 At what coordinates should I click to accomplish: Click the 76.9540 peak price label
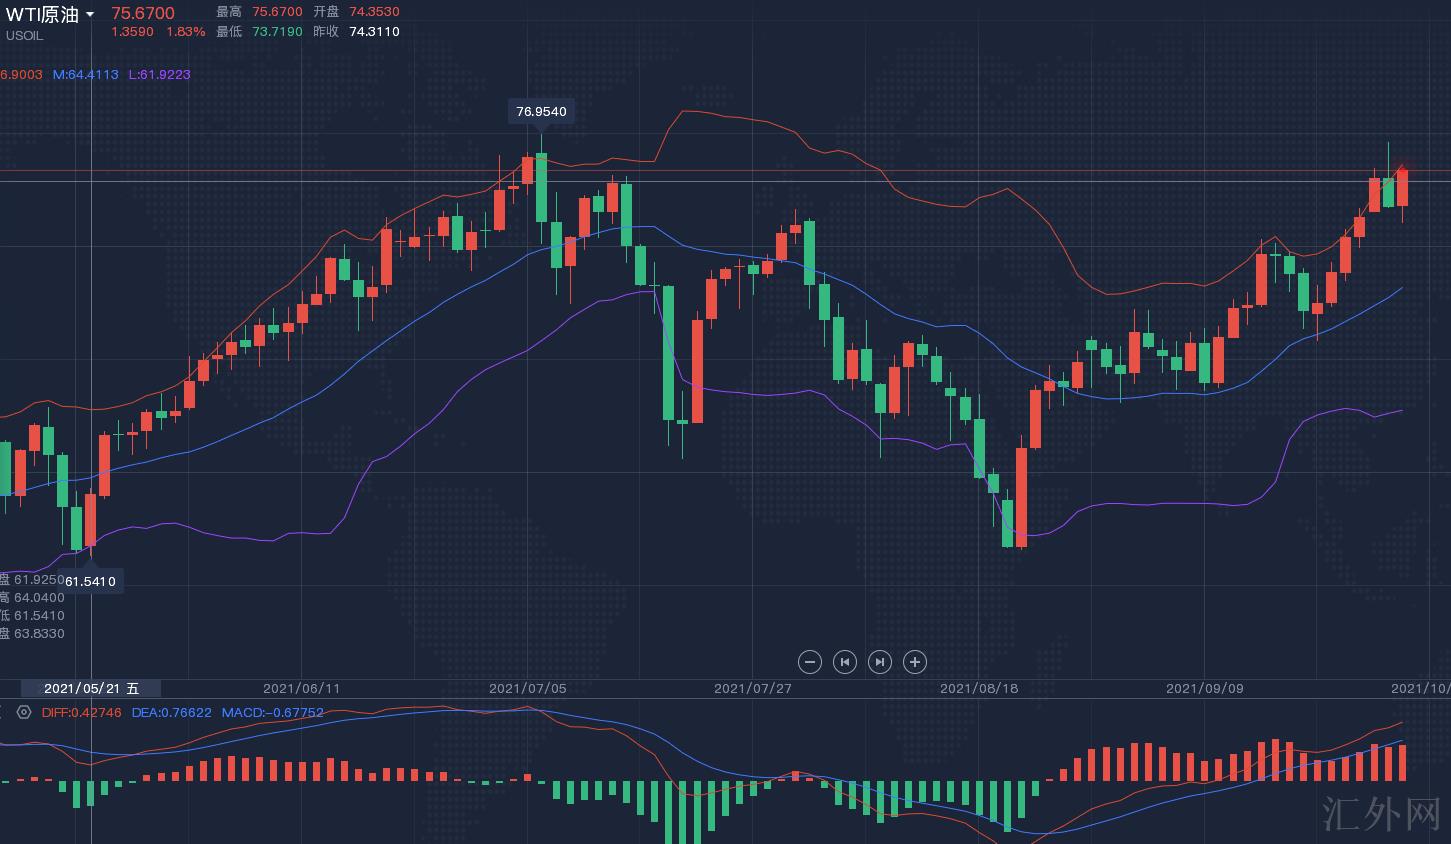click(541, 111)
